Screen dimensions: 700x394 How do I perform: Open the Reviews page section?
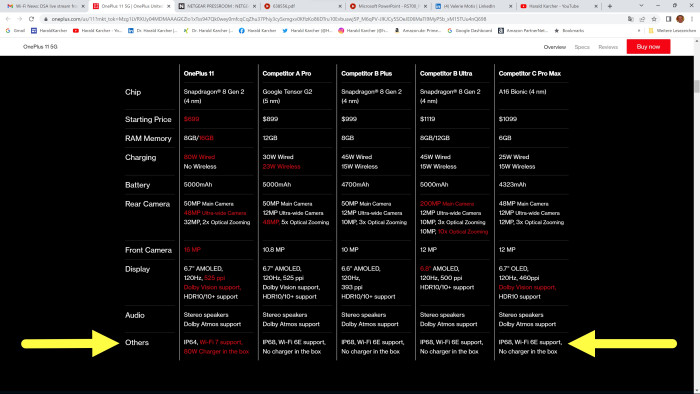point(608,47)
